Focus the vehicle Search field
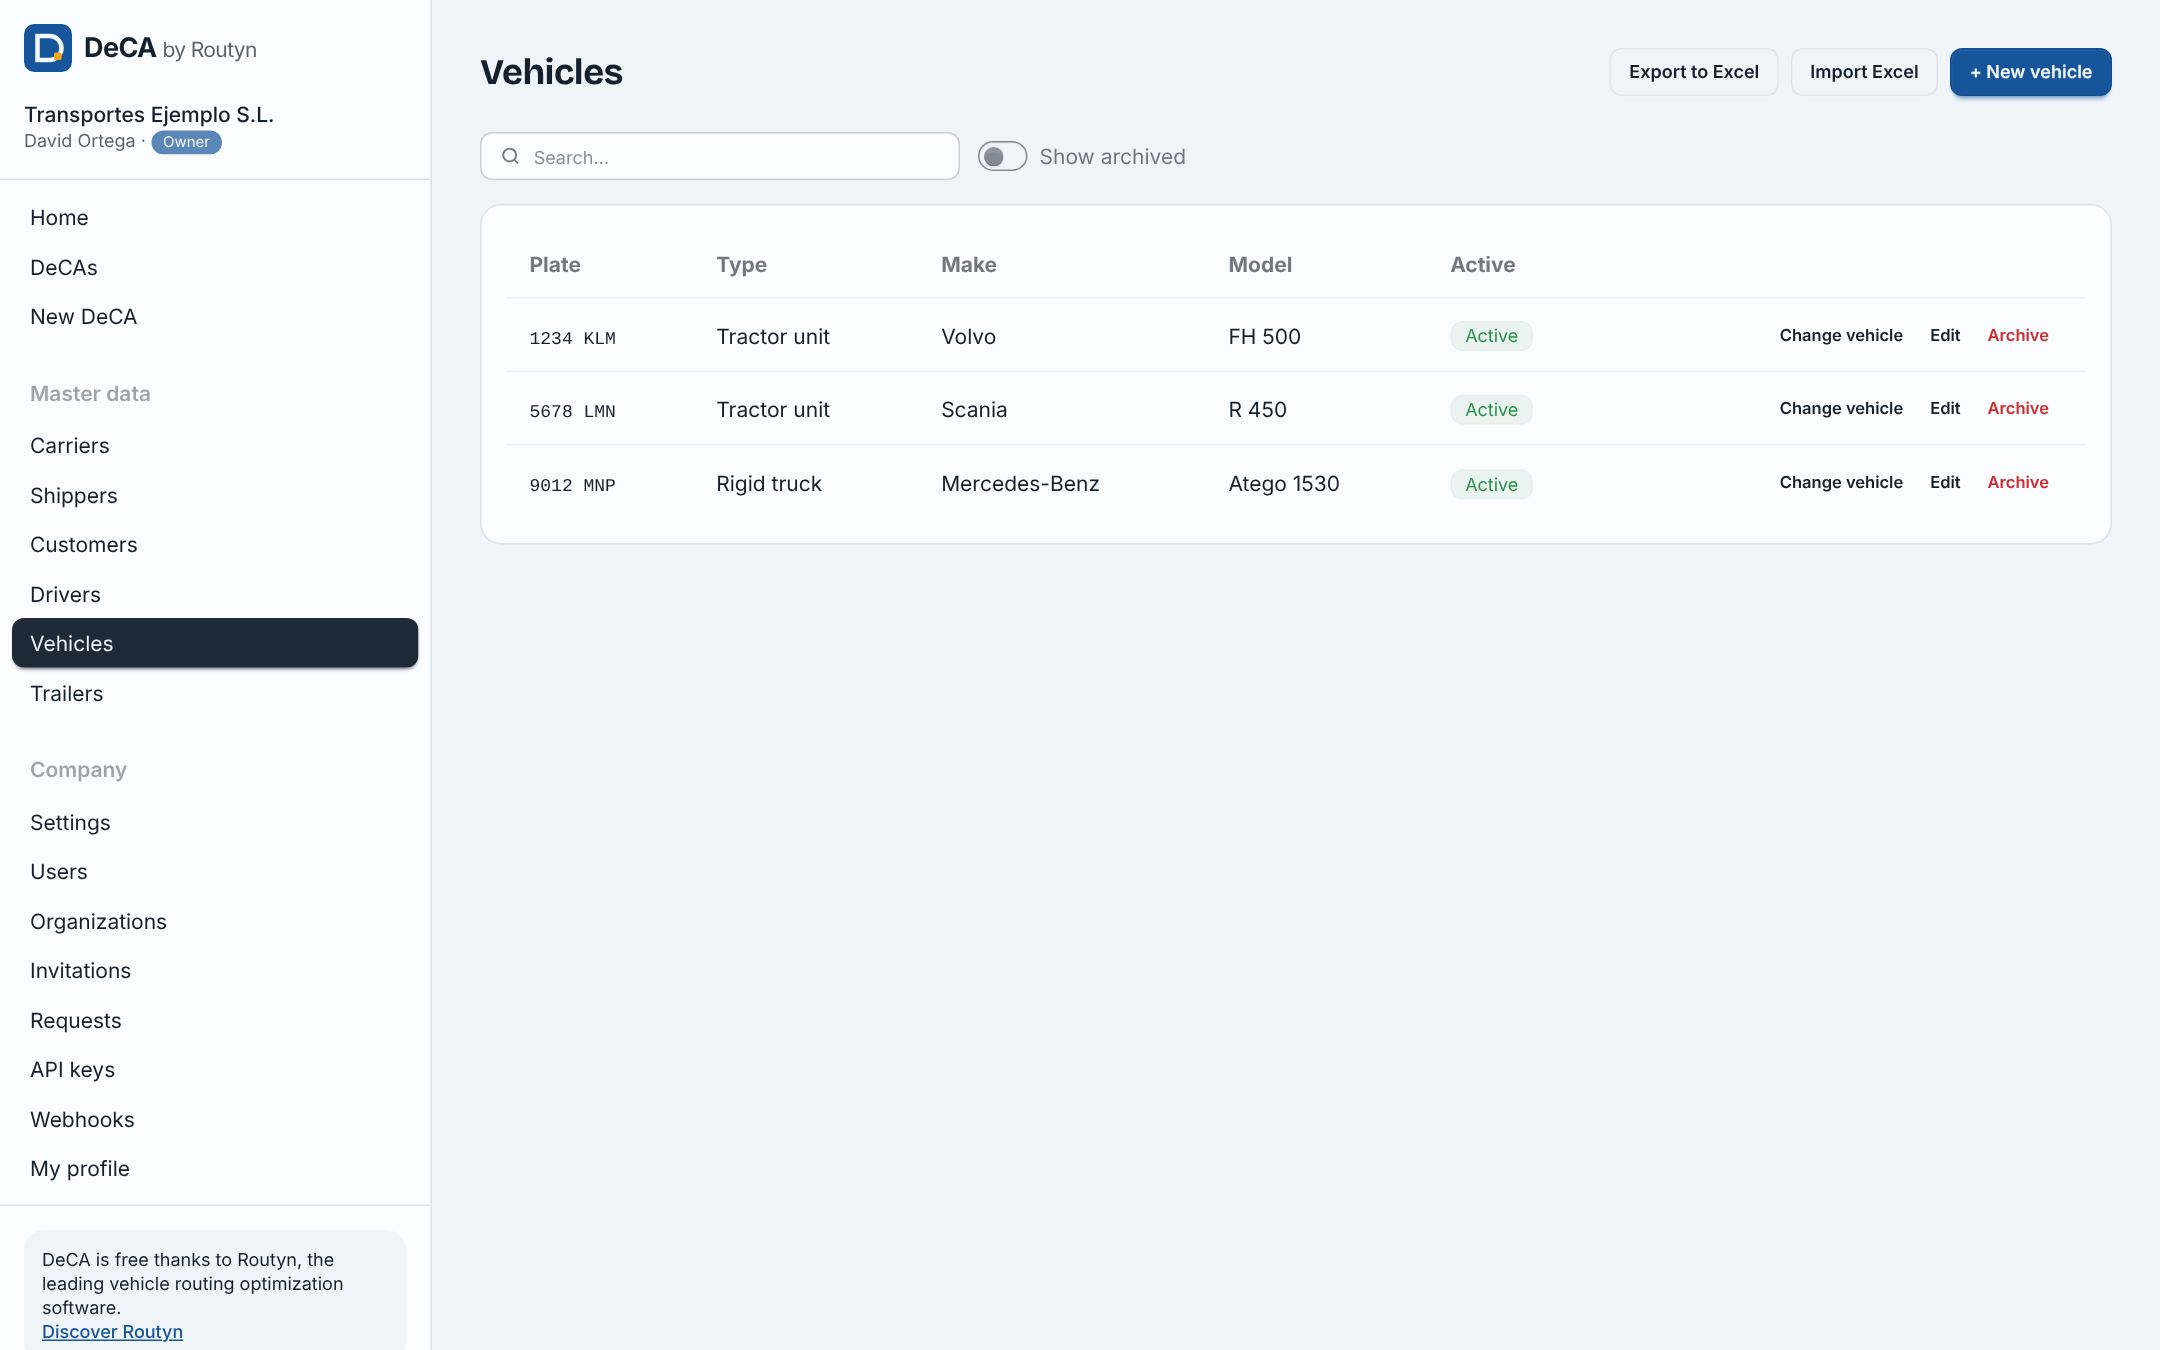 (x=720, y=156)
